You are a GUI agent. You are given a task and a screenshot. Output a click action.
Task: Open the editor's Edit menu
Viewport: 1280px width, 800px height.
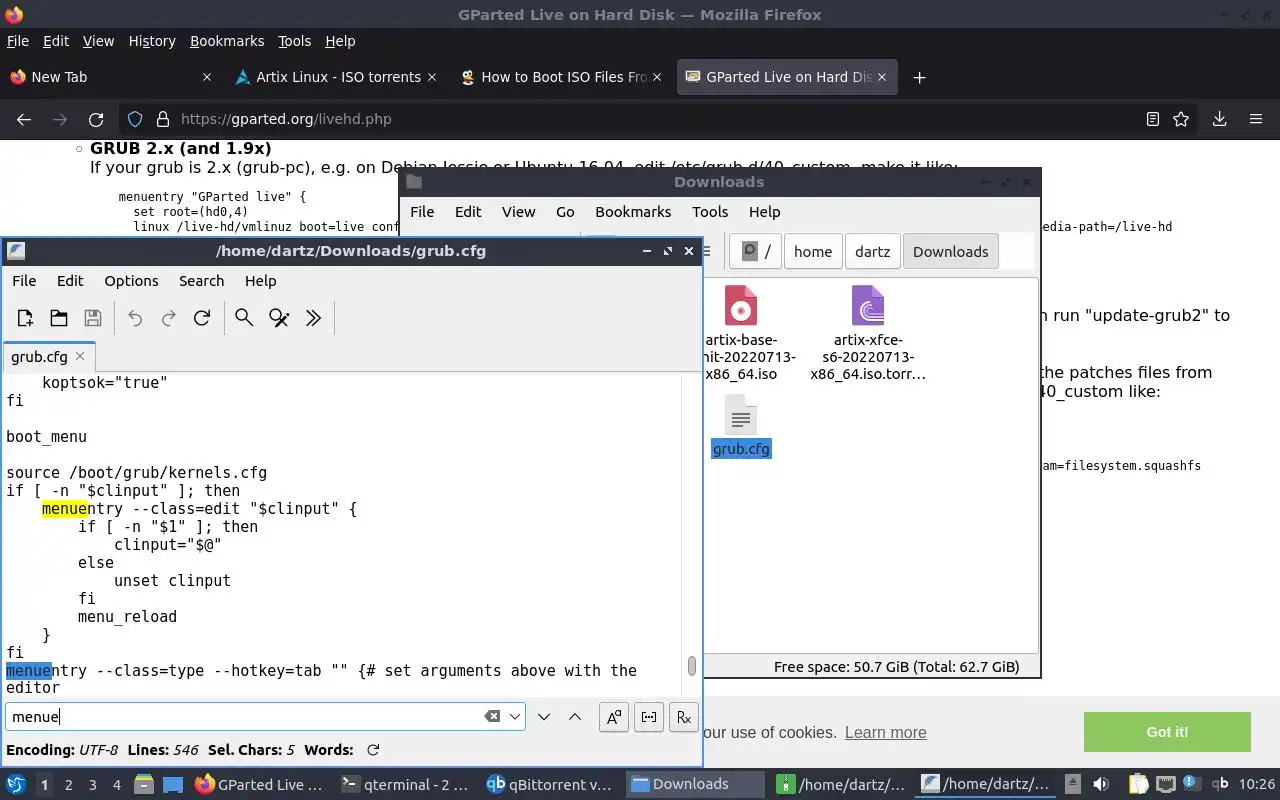point(70,281)
